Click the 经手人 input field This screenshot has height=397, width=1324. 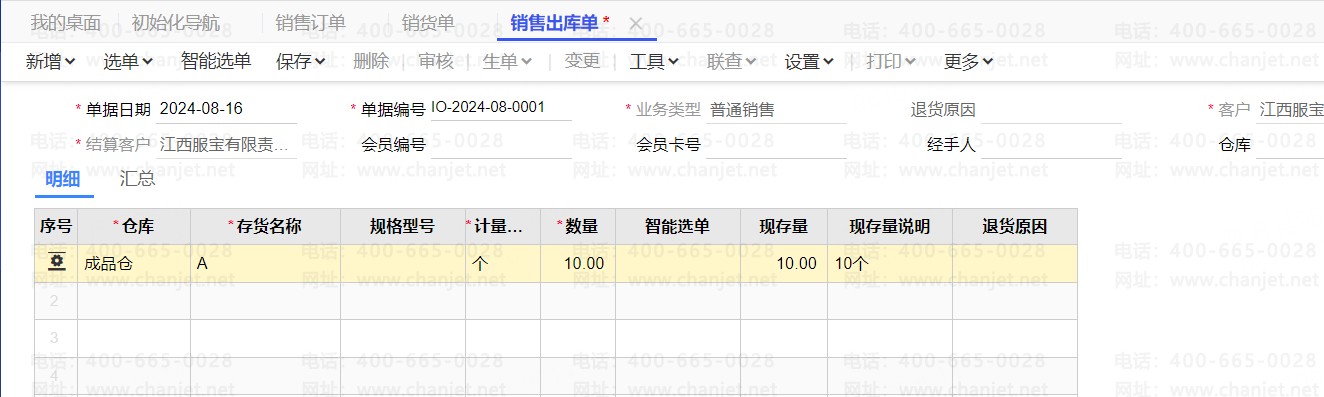point(1051,145)
